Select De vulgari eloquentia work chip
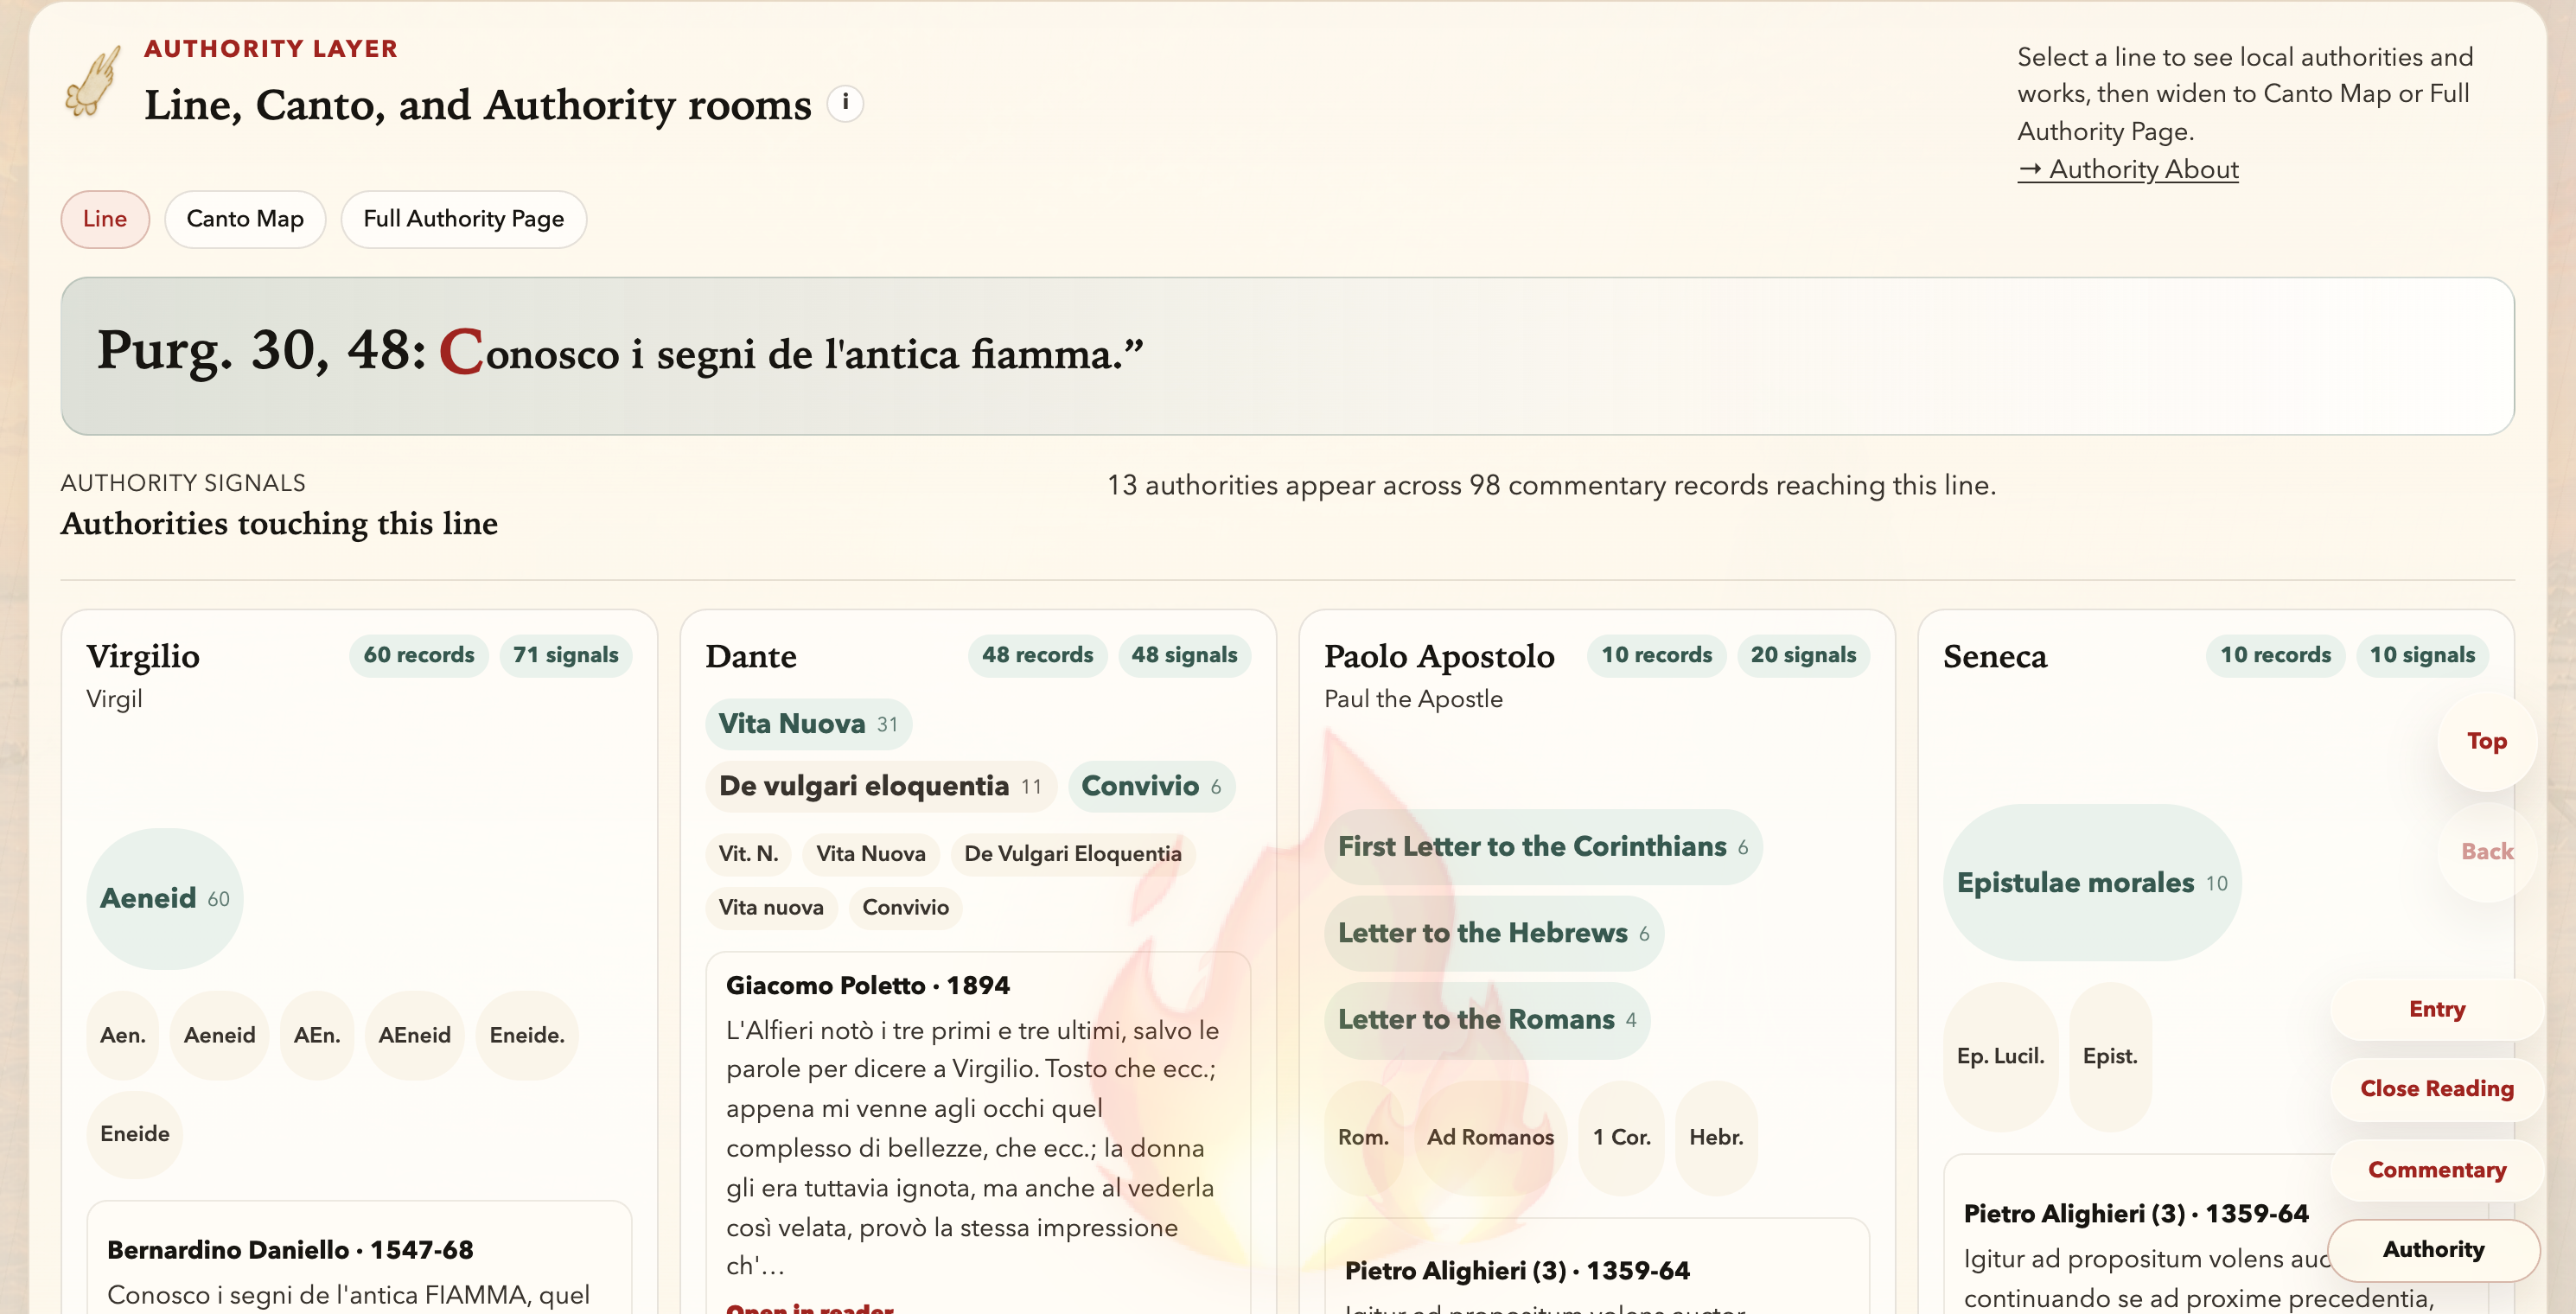 tap(881, 786)
